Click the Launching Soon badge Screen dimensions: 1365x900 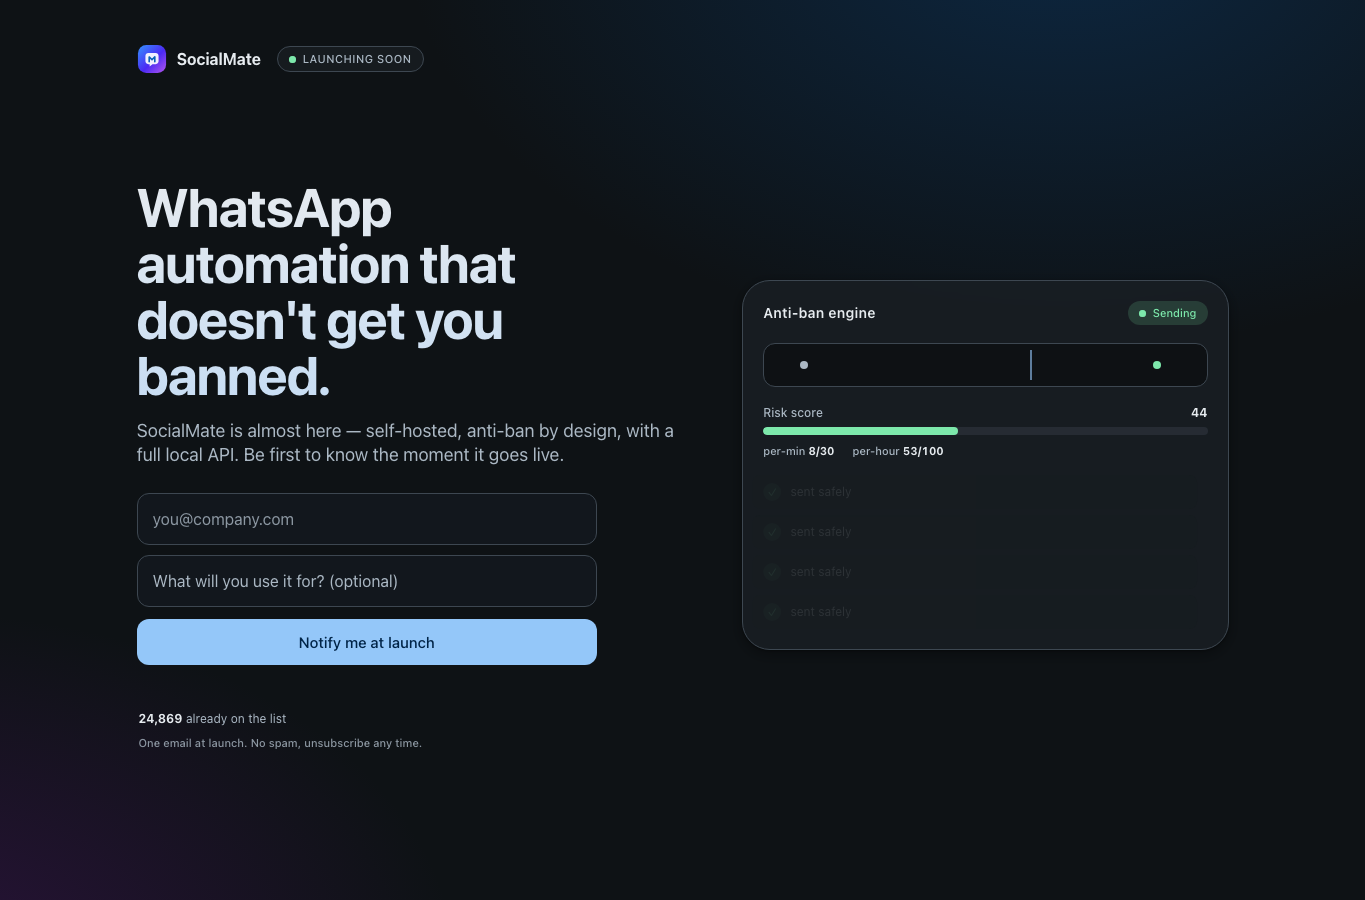pos(350,59)
